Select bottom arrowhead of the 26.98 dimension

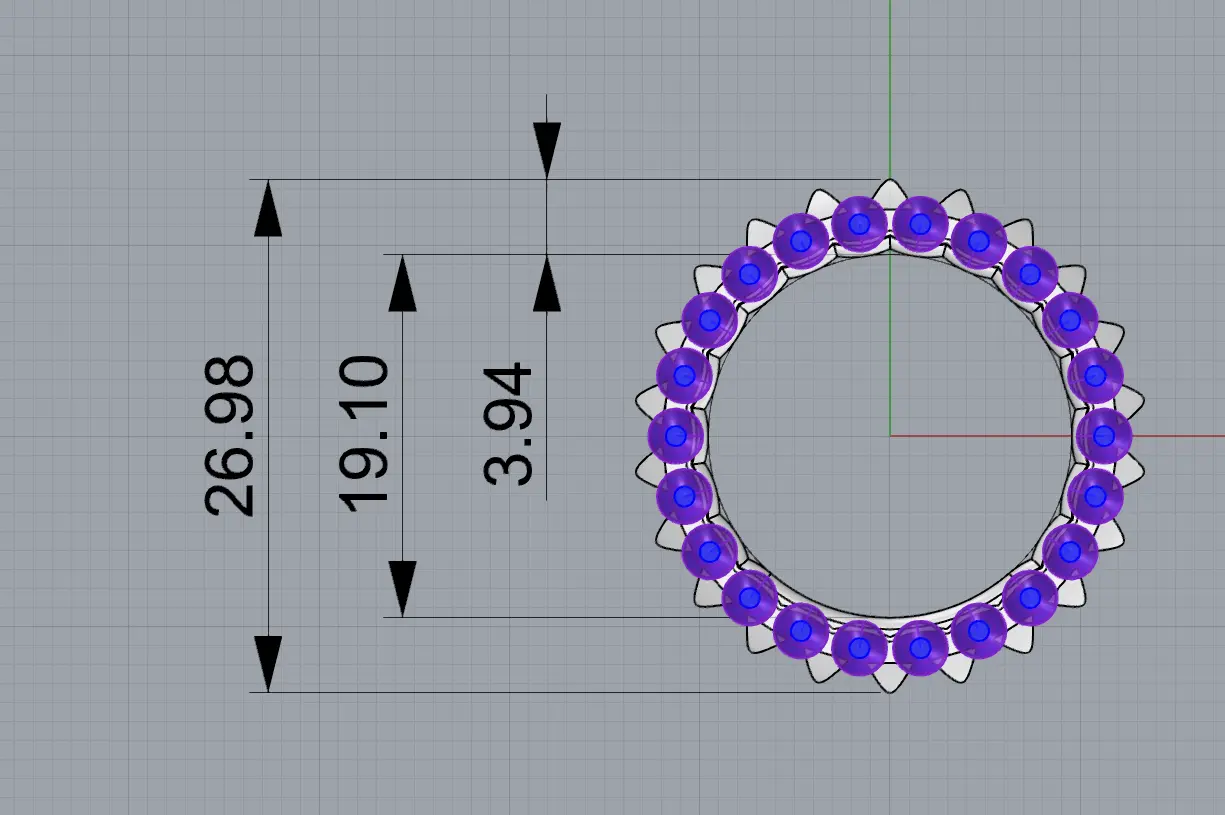pyautogui.click(x=268, y=662)
